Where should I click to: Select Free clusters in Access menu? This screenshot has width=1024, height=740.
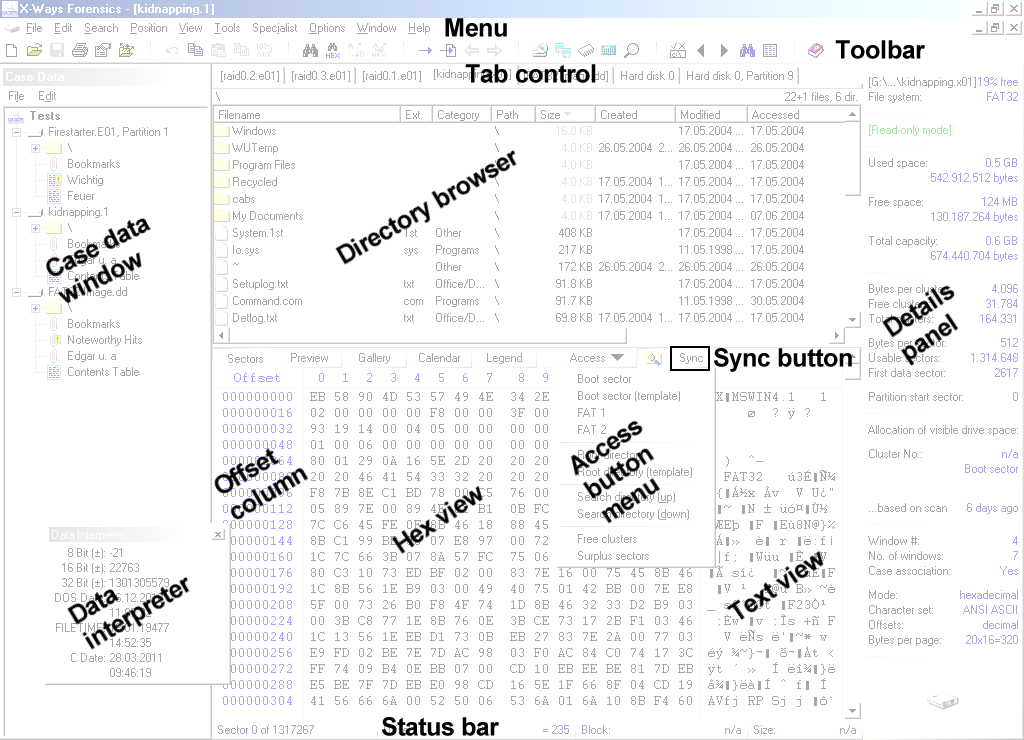607,539
